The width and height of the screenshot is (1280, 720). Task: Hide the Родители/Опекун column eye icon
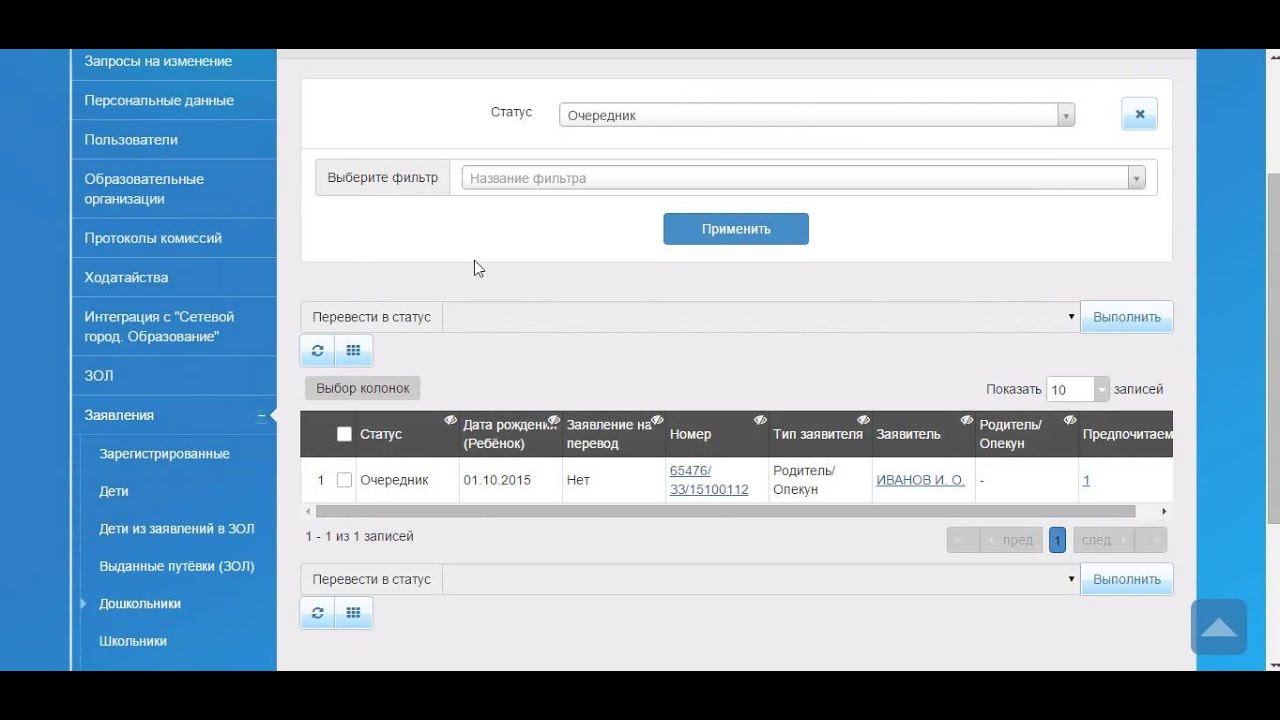pos(1070,420)
